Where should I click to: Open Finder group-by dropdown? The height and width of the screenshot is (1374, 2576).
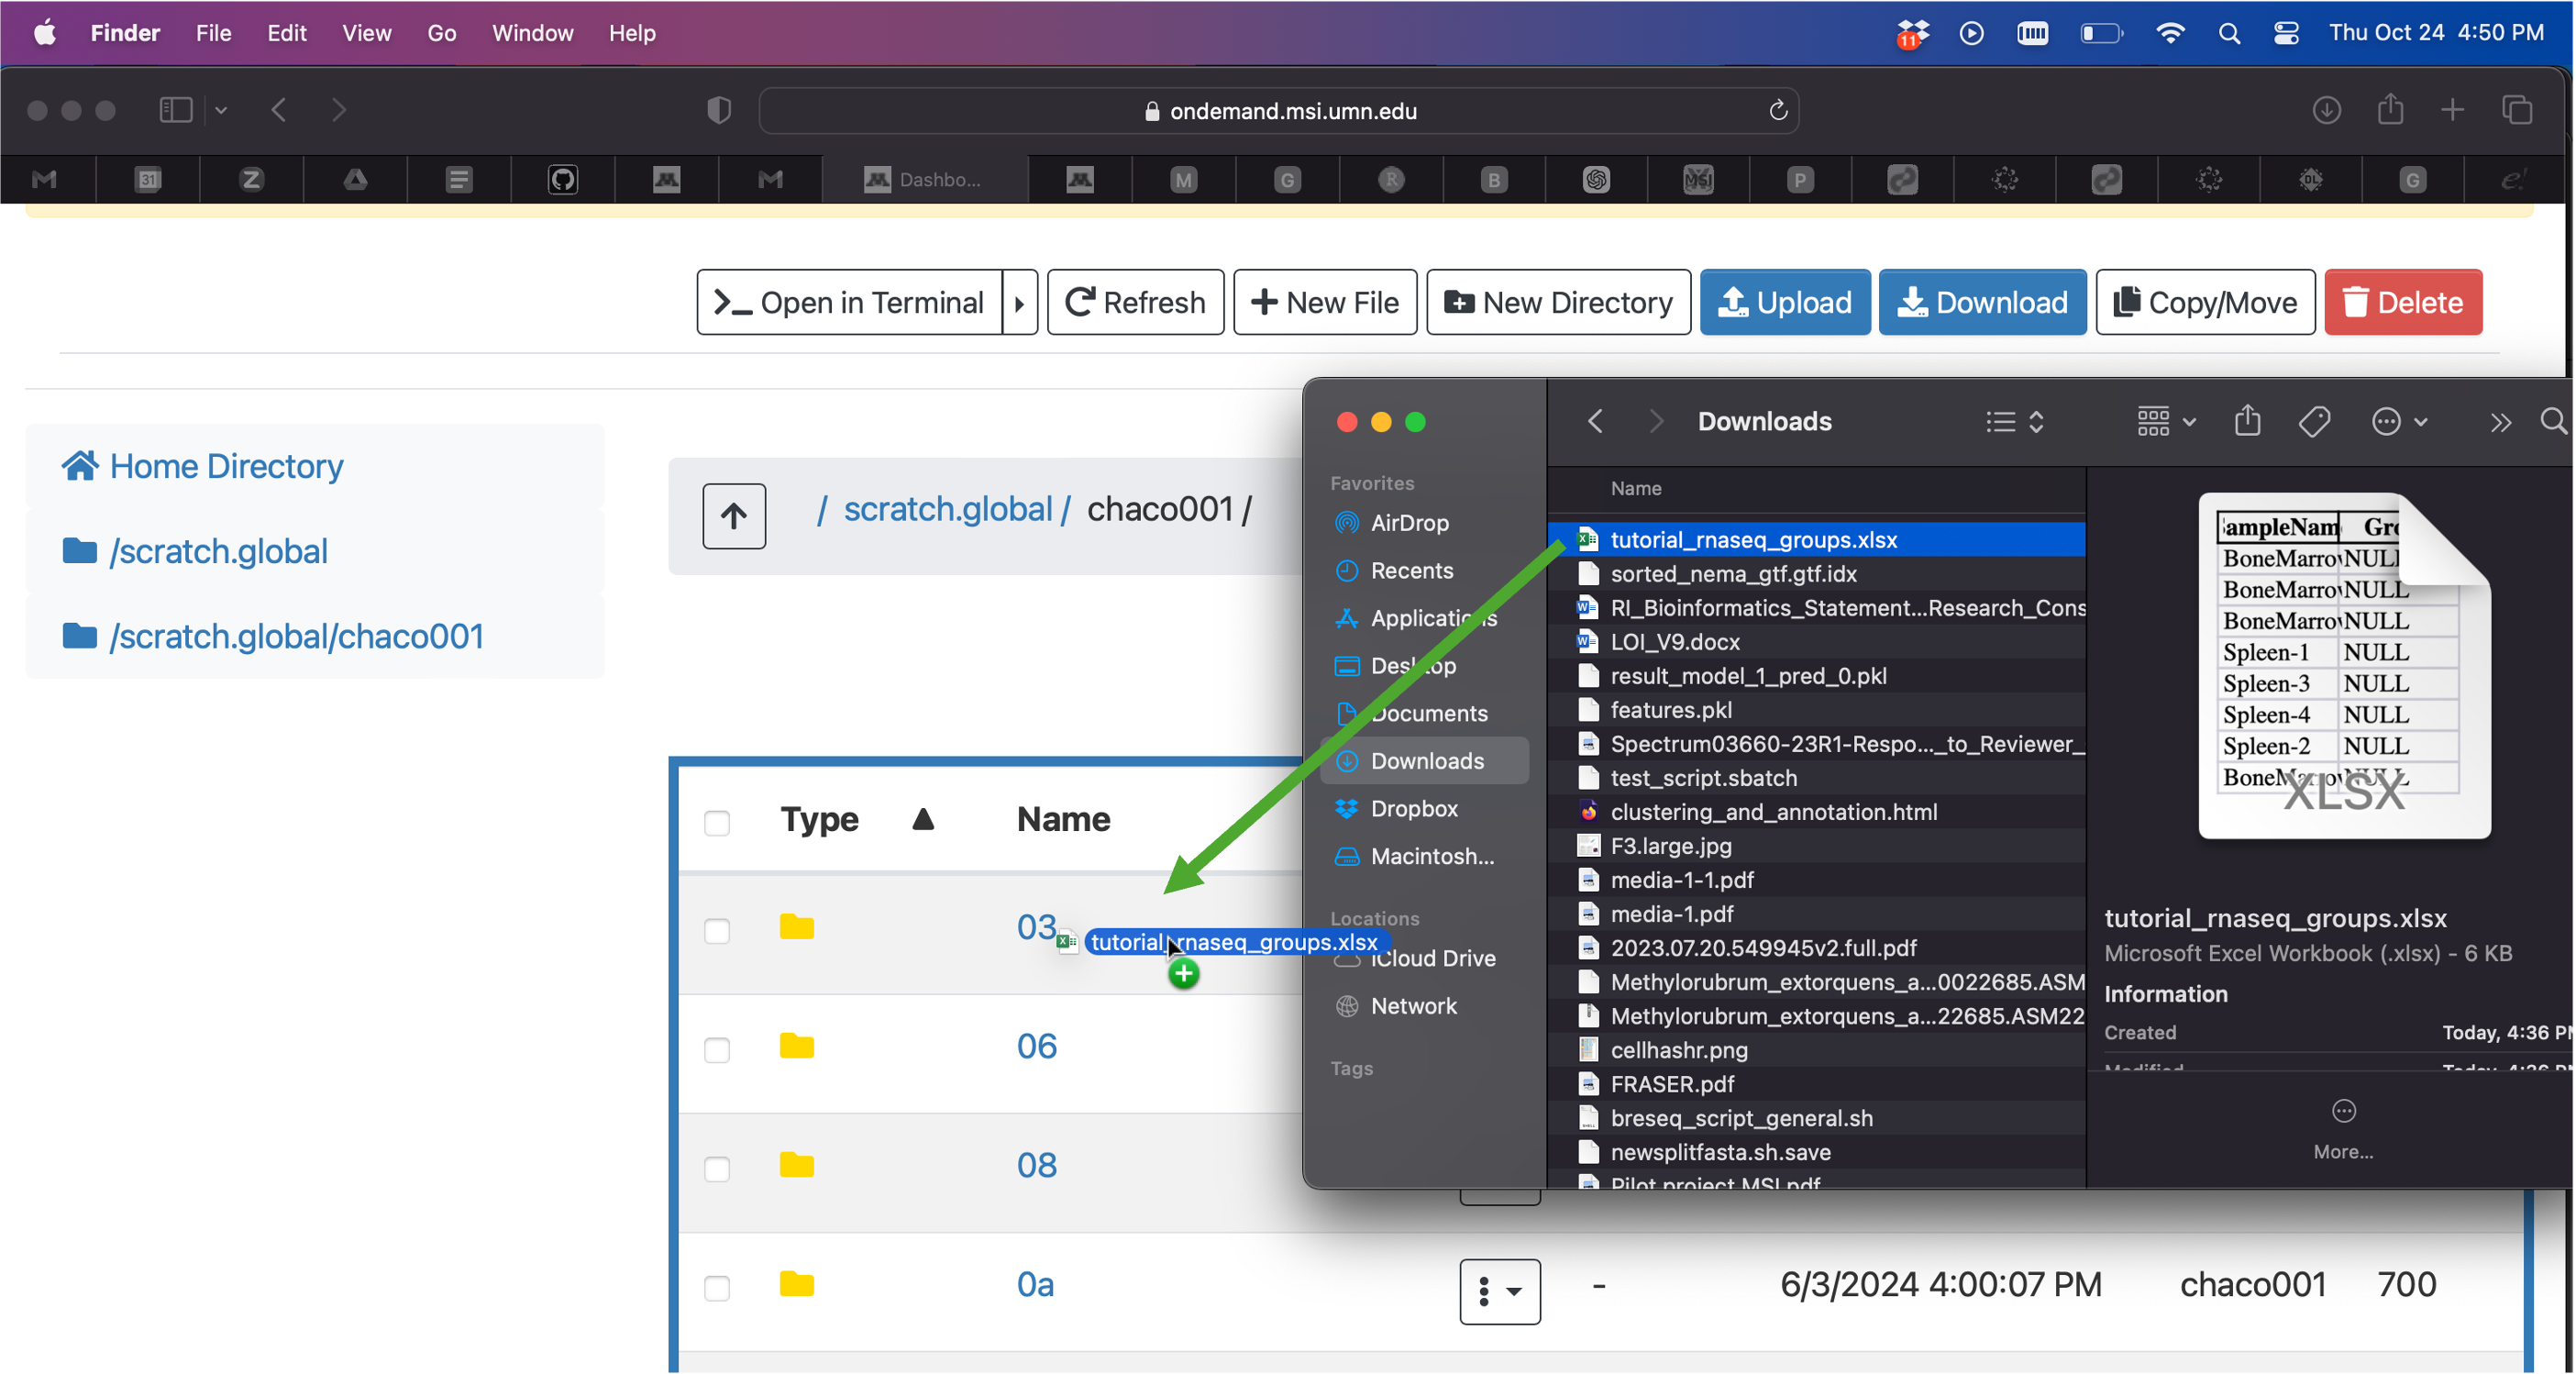coord(2166,422)
